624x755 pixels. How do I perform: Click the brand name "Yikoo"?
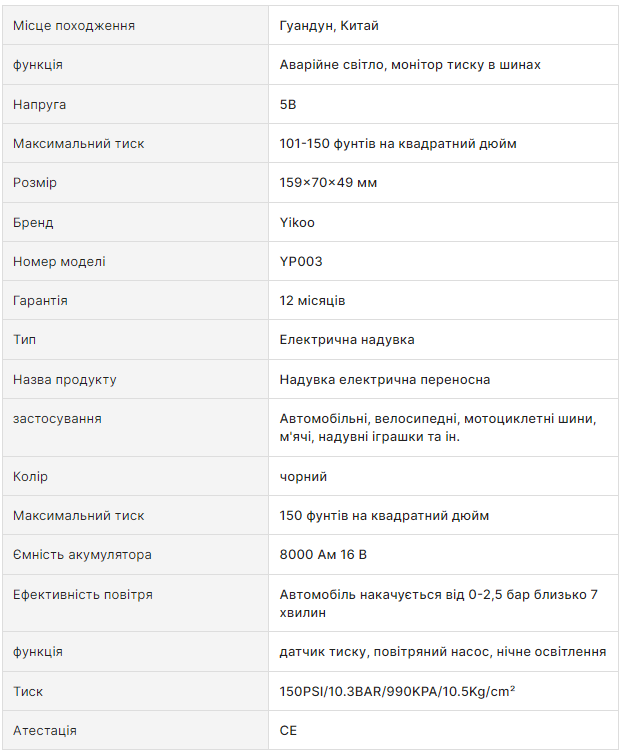pos(297,222)
